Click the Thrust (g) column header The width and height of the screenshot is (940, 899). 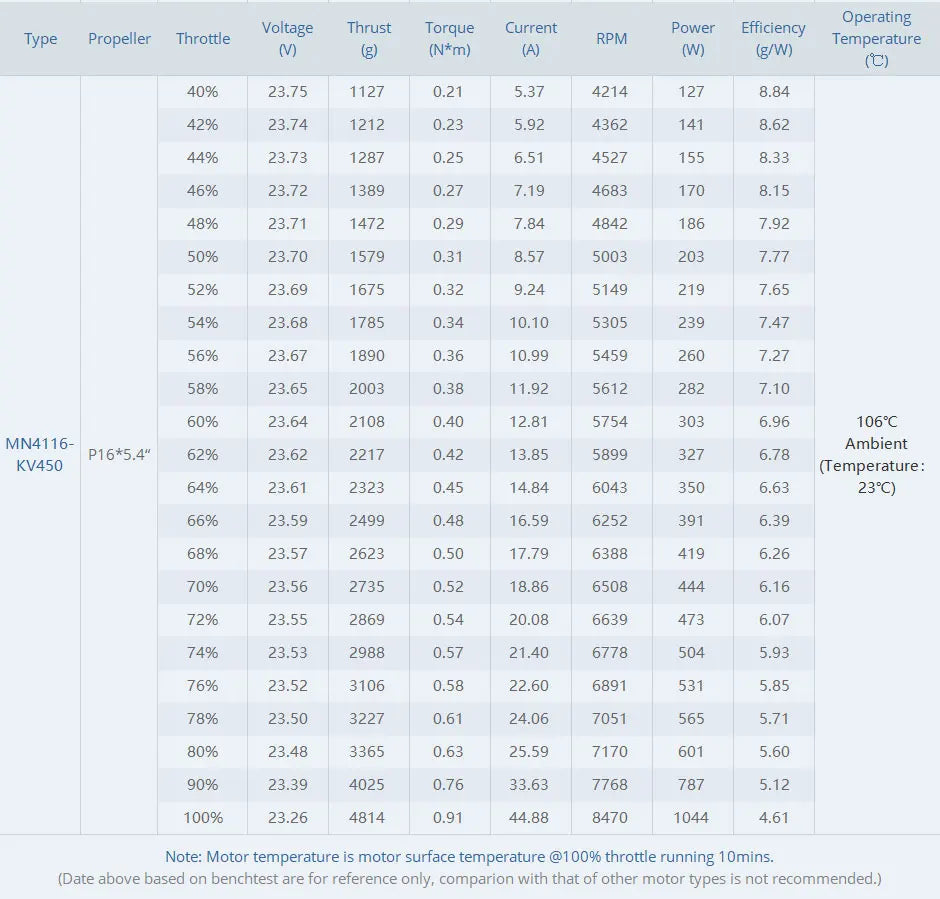pos(369,39)
